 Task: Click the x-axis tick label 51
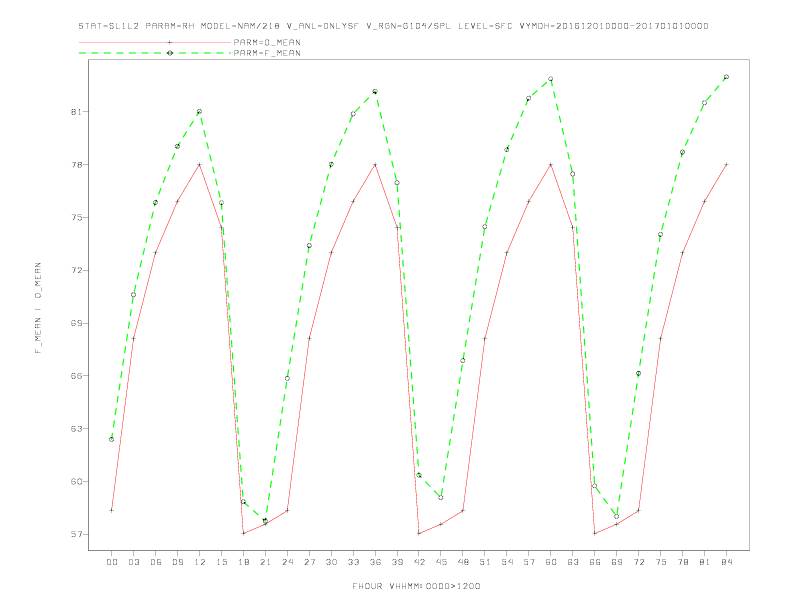[x=485, y=562]
